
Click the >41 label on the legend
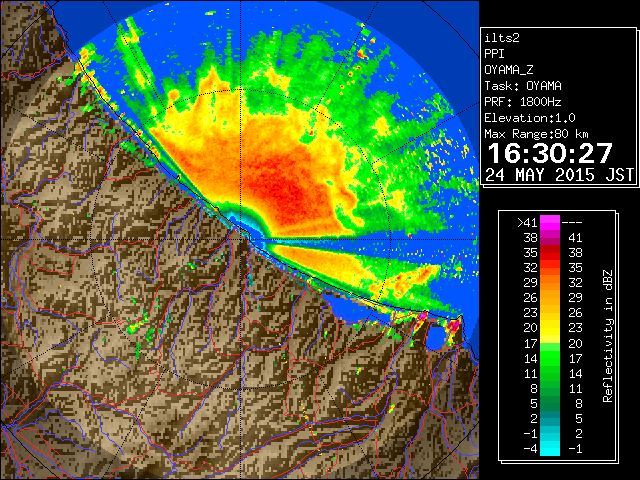pos(527,223)
